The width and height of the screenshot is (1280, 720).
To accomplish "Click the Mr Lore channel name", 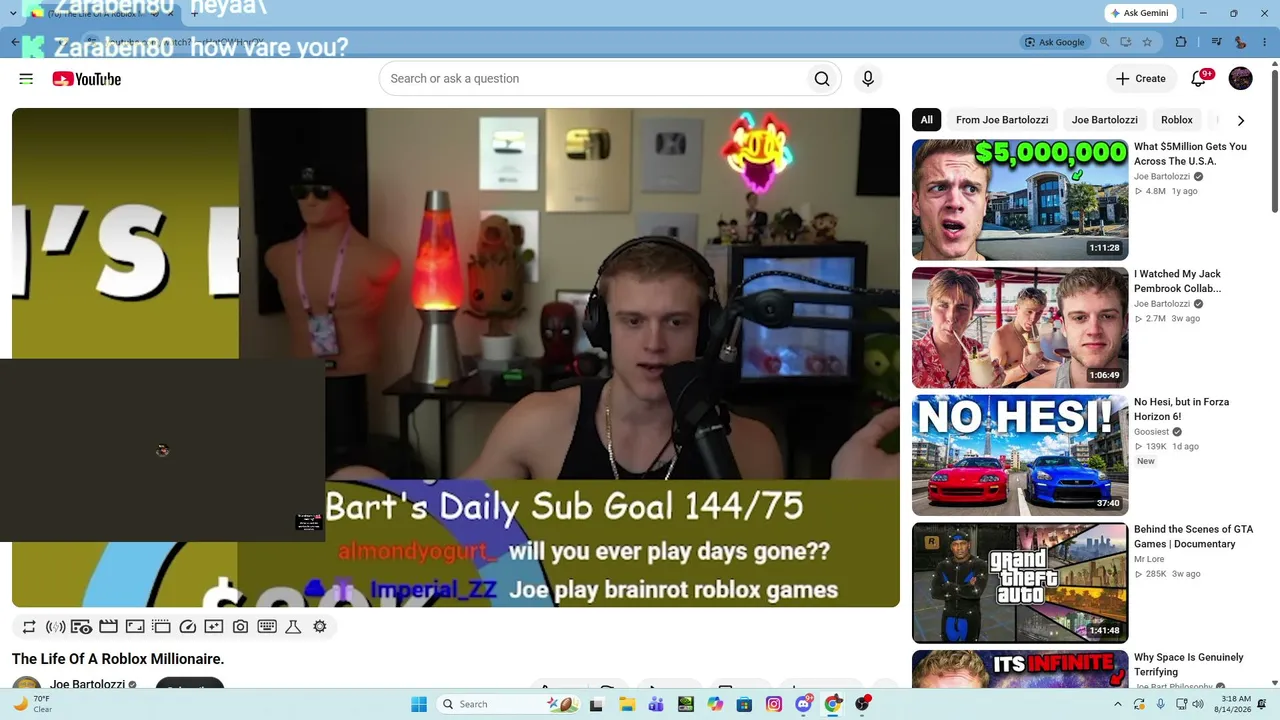I will point(1149,560).
